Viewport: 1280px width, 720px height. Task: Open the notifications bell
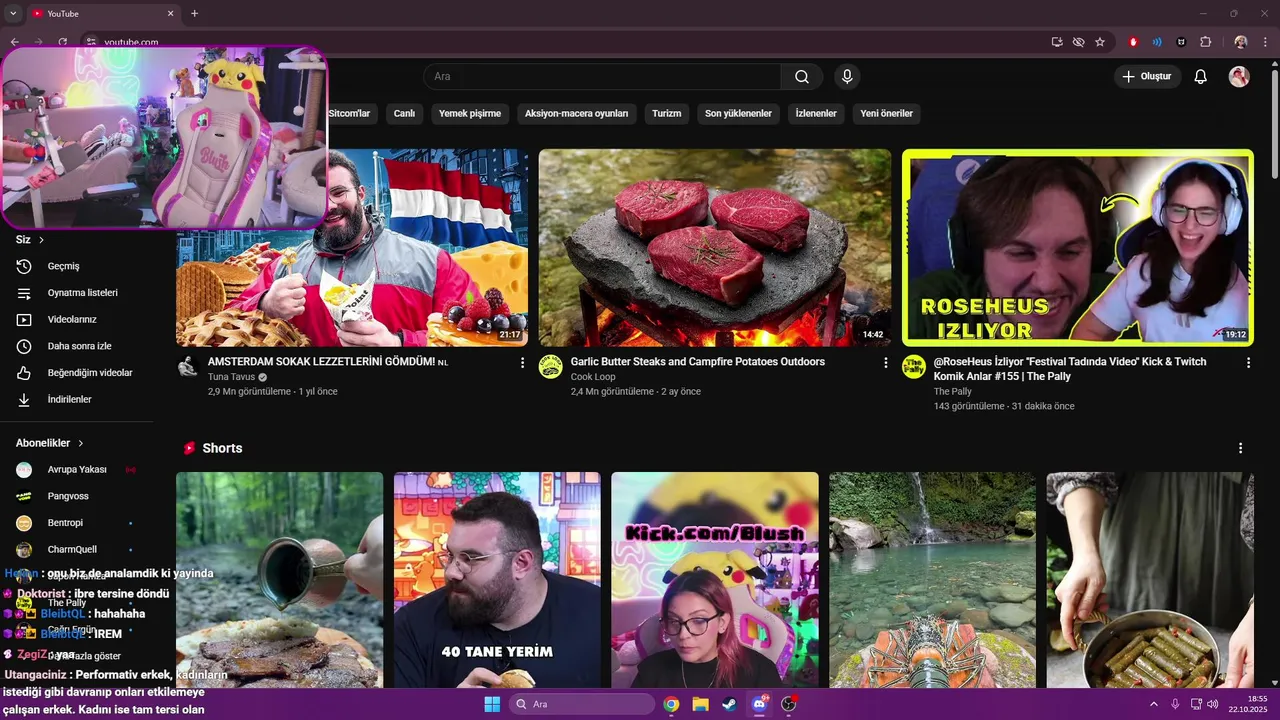pyautogui.click(x=1201, y=77)
